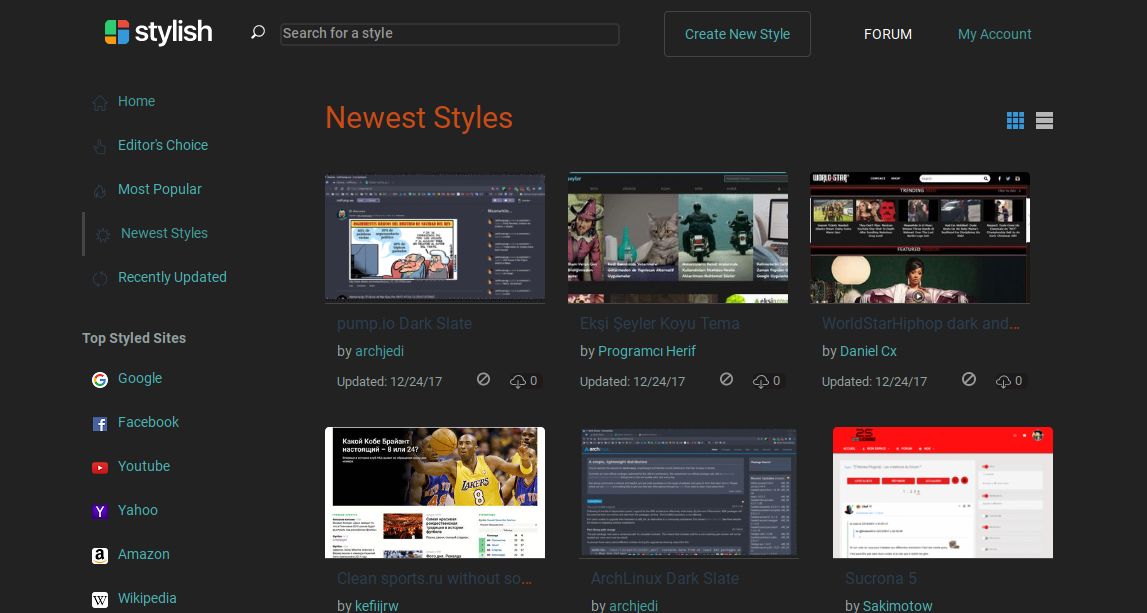Click the search magnifier icon
This screenshot has height=613, width=1147.
pyautogui.click(x=257, y=32)
